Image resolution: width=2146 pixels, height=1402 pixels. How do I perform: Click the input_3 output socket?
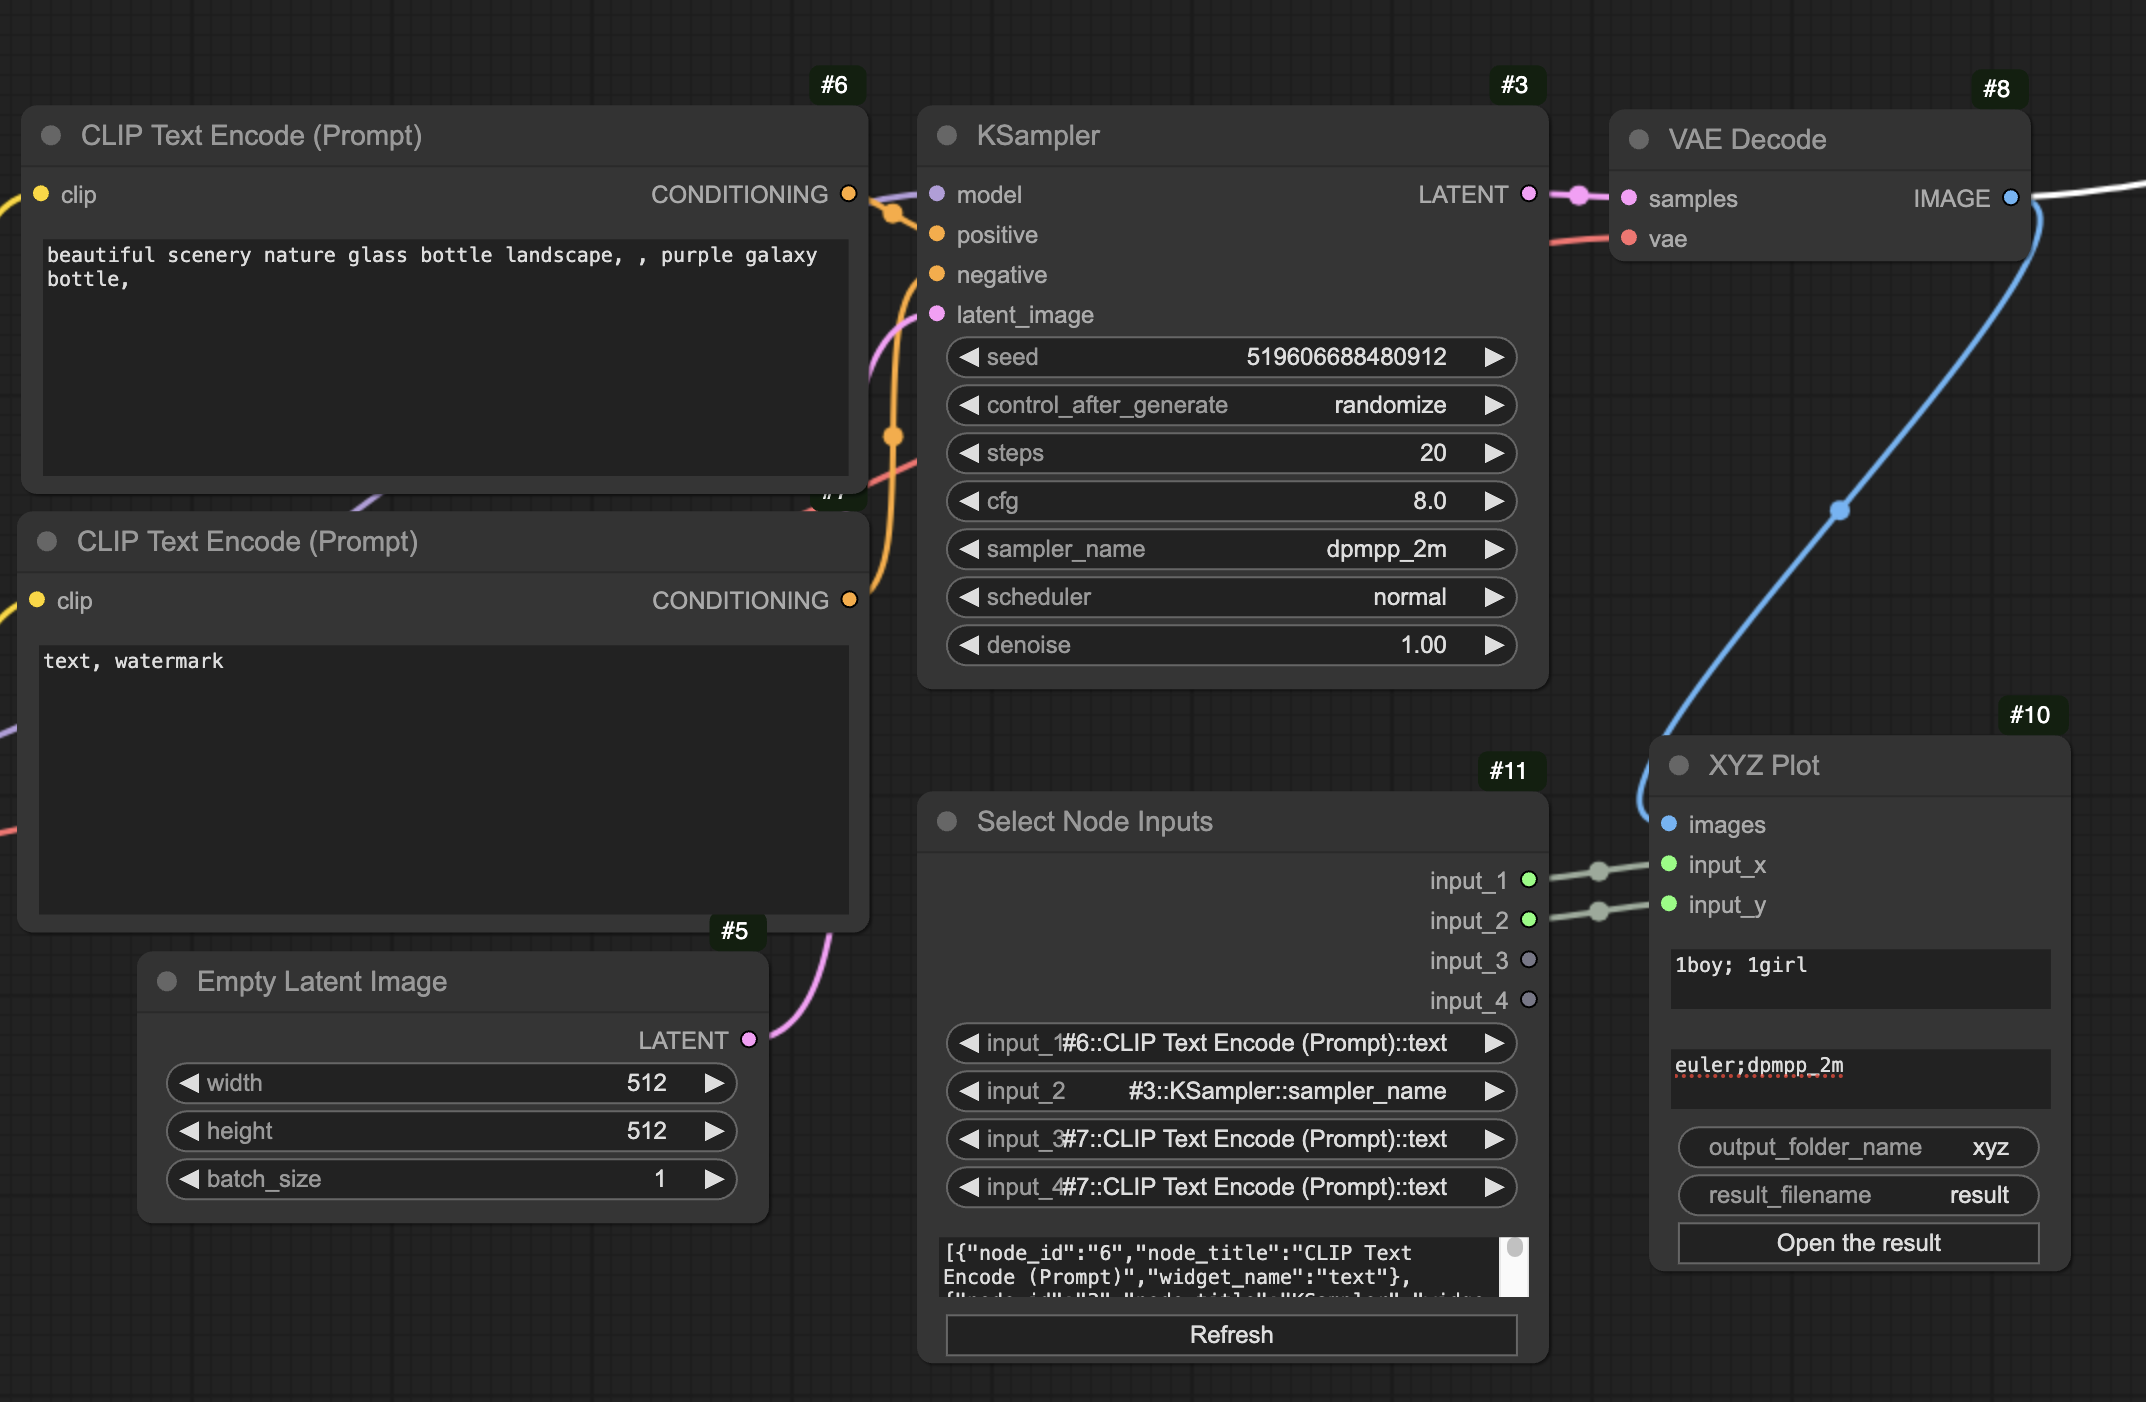(1528, 960)
